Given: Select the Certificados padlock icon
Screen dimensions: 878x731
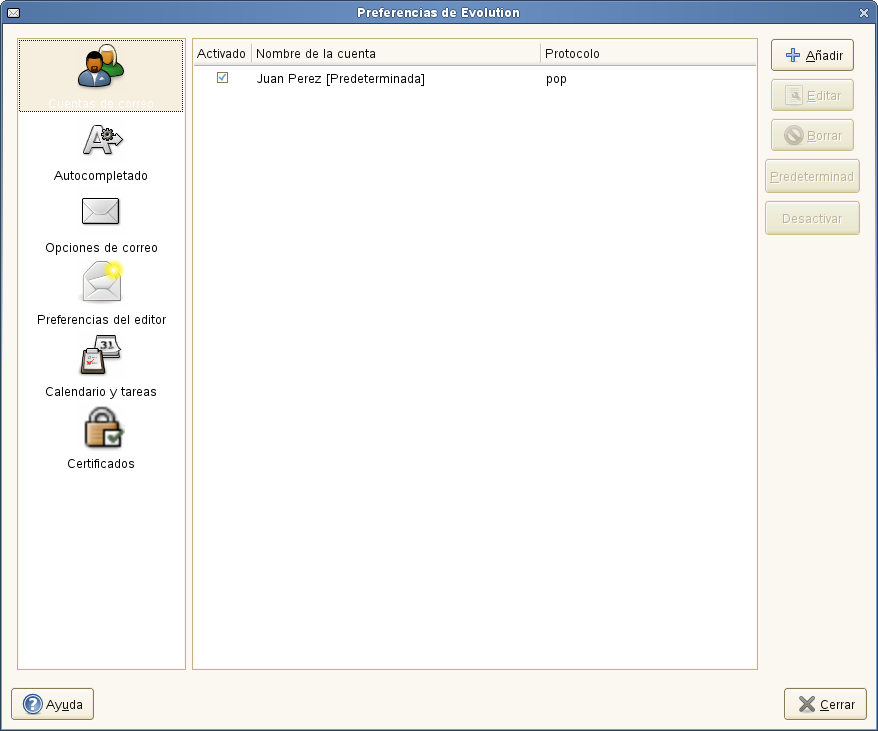Looking at the screenshot, I should [103, 427].
